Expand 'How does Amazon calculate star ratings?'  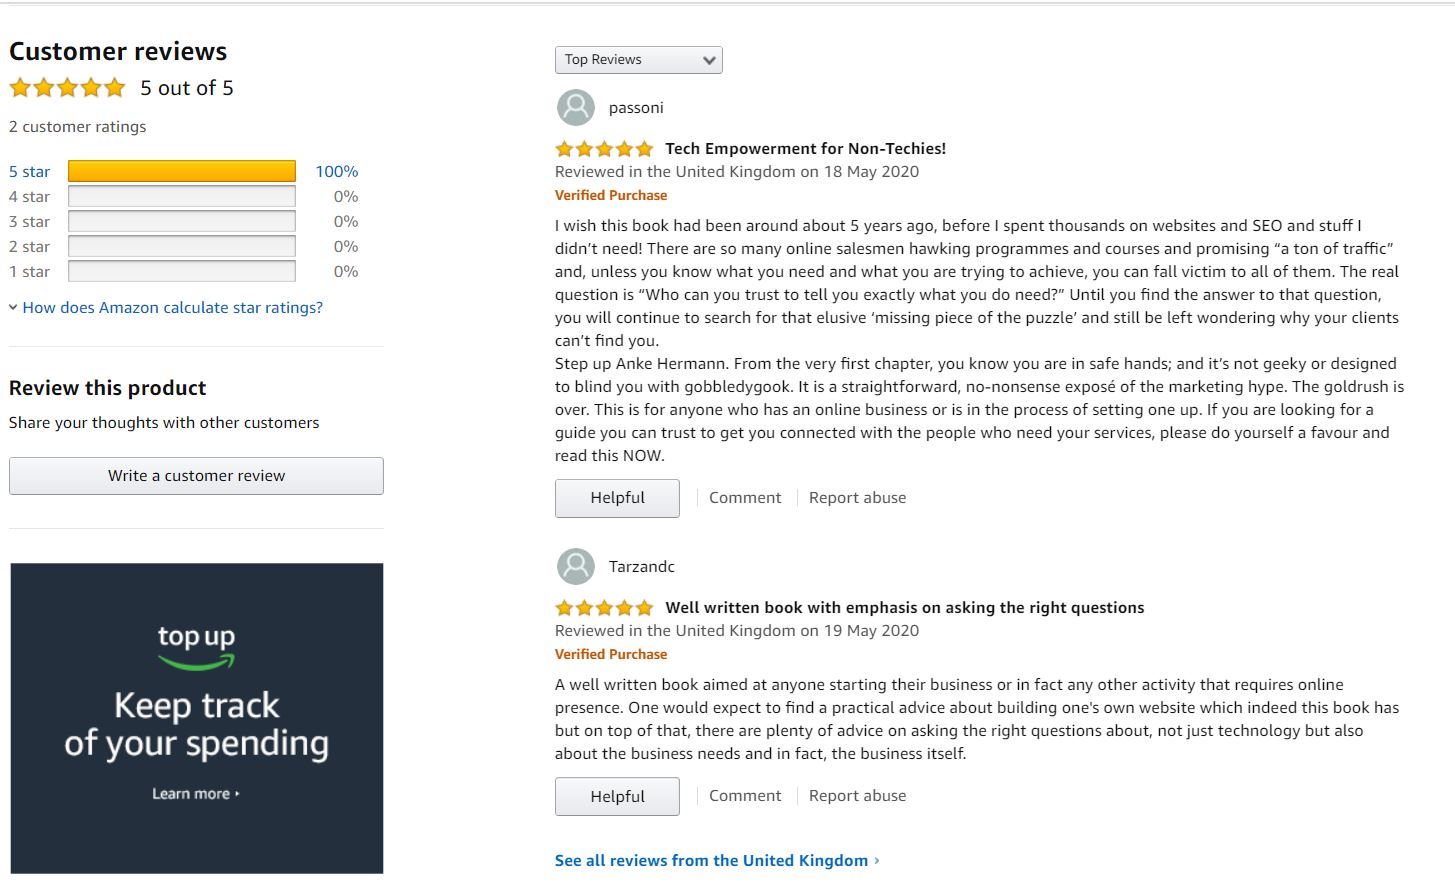[x=172, y=308]
